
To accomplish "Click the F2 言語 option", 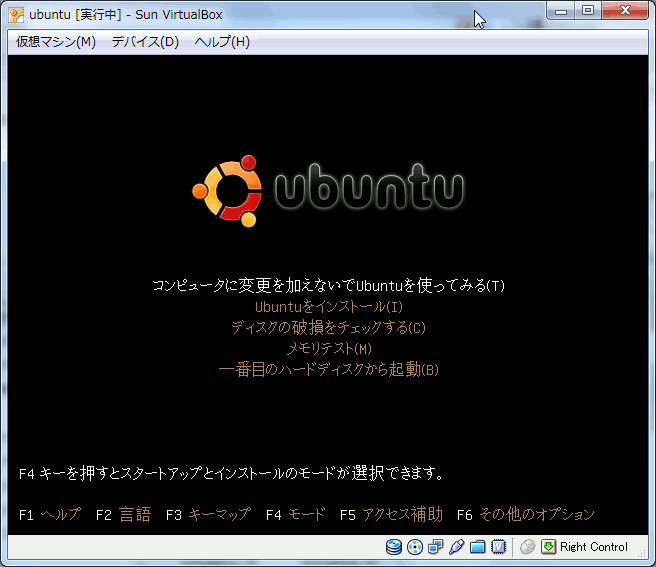I will click(x=123, y=515).
